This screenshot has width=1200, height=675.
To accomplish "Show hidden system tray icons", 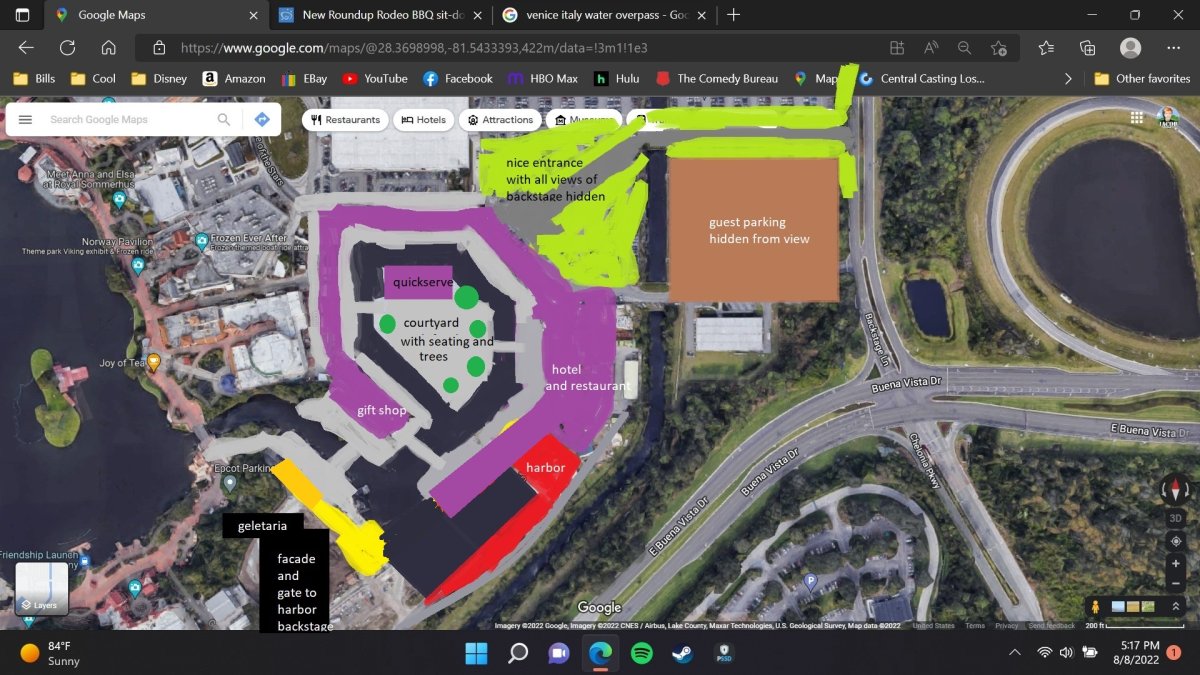I will 1015,653.
